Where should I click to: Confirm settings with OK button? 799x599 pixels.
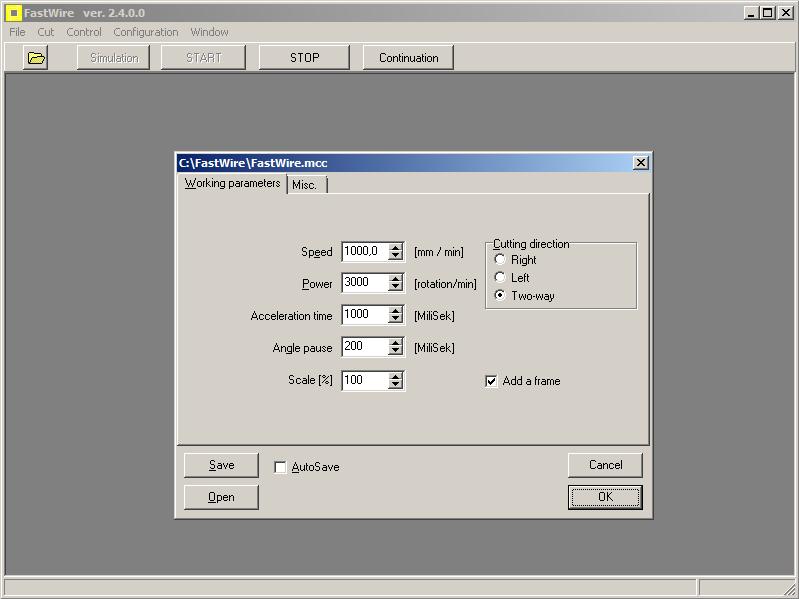(x=605, y=497)
